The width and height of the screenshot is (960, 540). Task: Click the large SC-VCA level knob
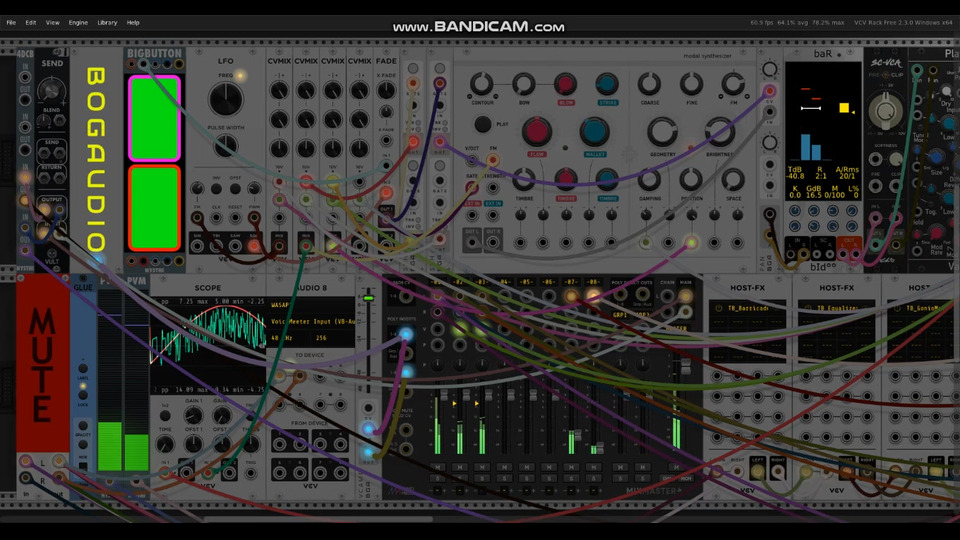click(885, 111)
